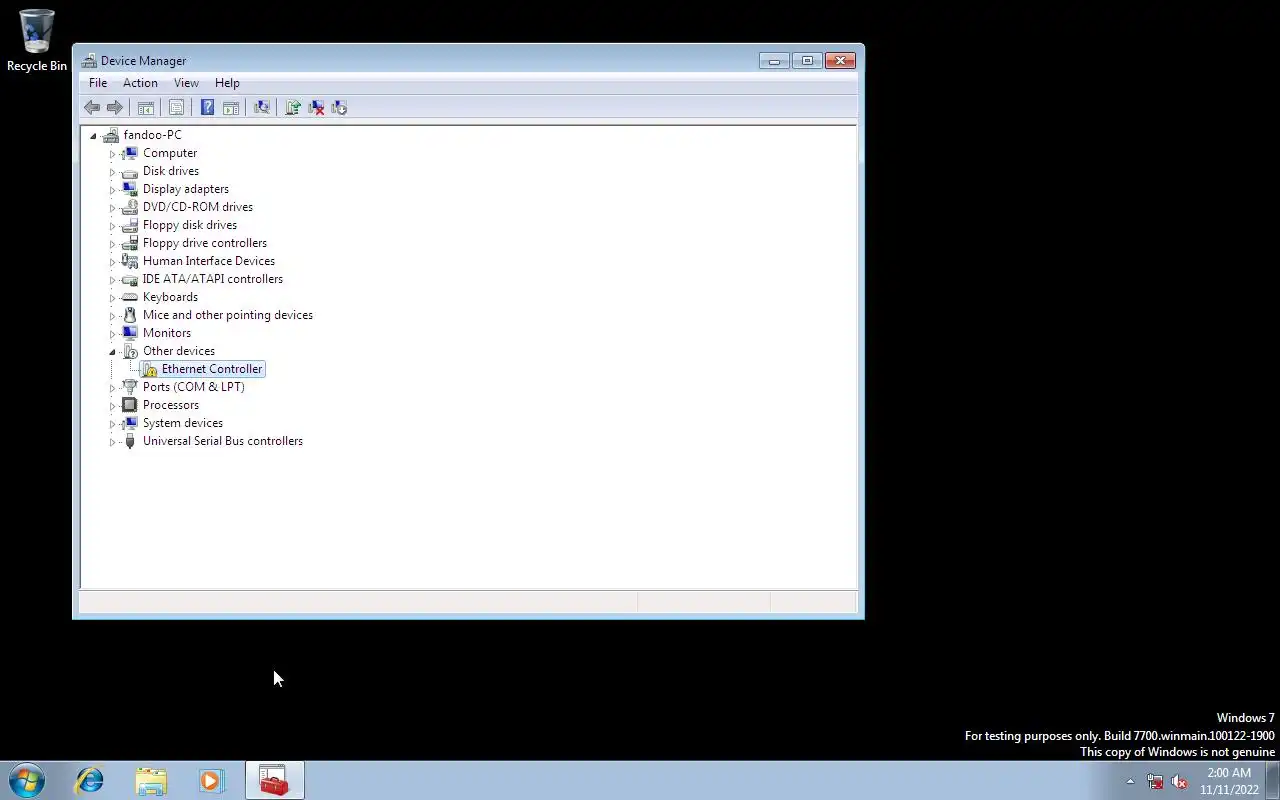Viewport: 1280px width, 800px height.
Task: Expand the Floppy disk drives category
Action: 112,226
